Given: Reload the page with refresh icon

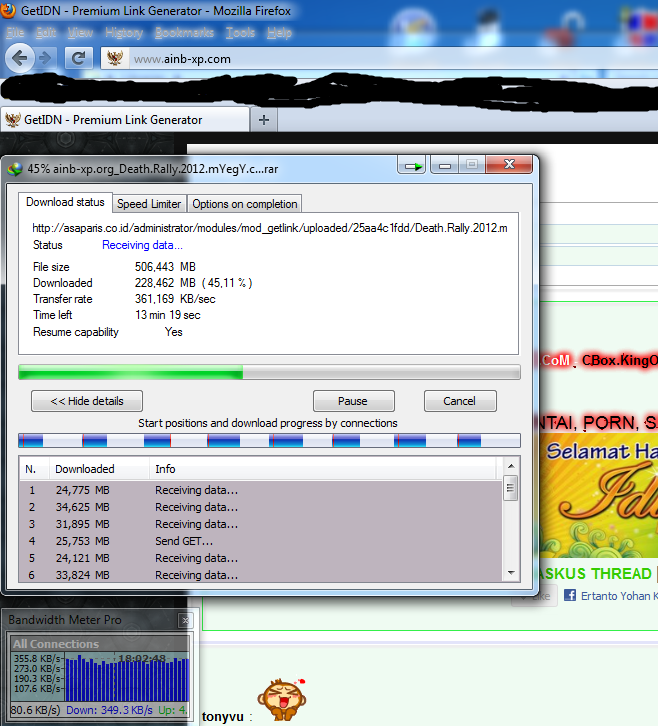Looking at the screenshot, I should tap(78, 58).
